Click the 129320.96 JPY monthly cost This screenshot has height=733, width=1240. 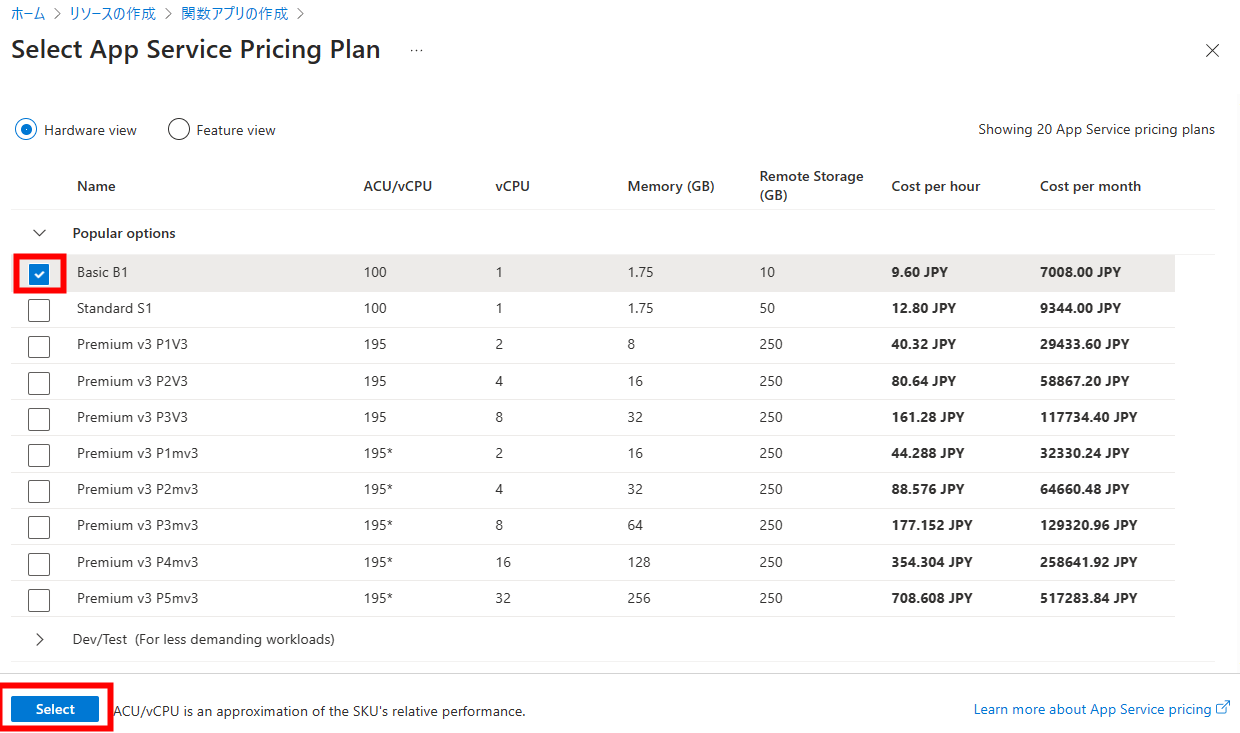coord(1089,525)
